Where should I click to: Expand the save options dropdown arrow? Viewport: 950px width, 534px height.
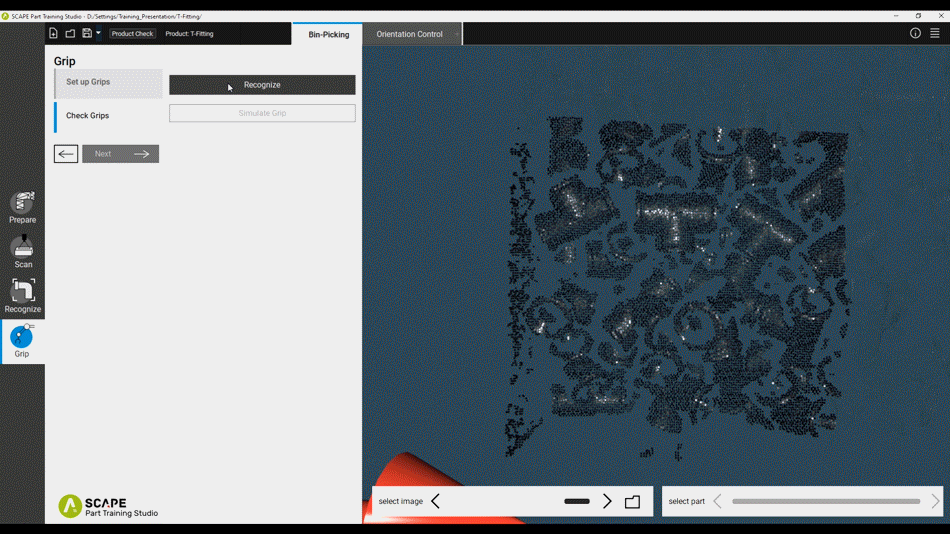(x=98, y=33)
